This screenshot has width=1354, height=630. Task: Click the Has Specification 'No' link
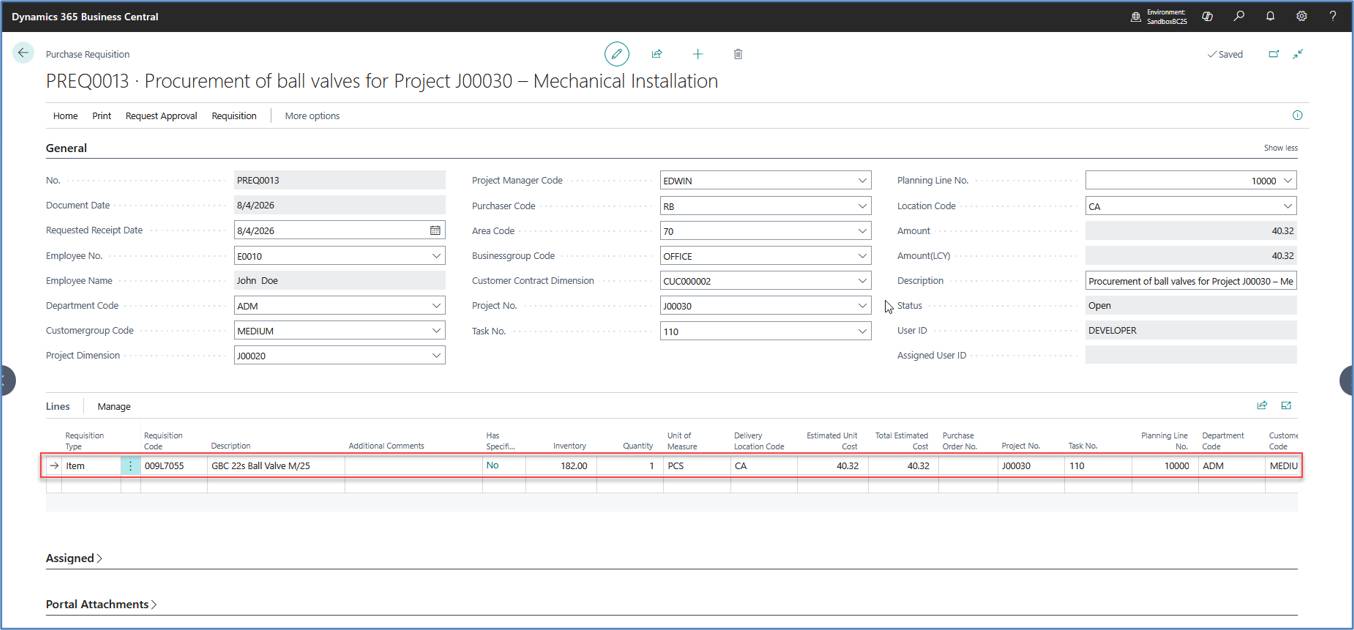492,465
